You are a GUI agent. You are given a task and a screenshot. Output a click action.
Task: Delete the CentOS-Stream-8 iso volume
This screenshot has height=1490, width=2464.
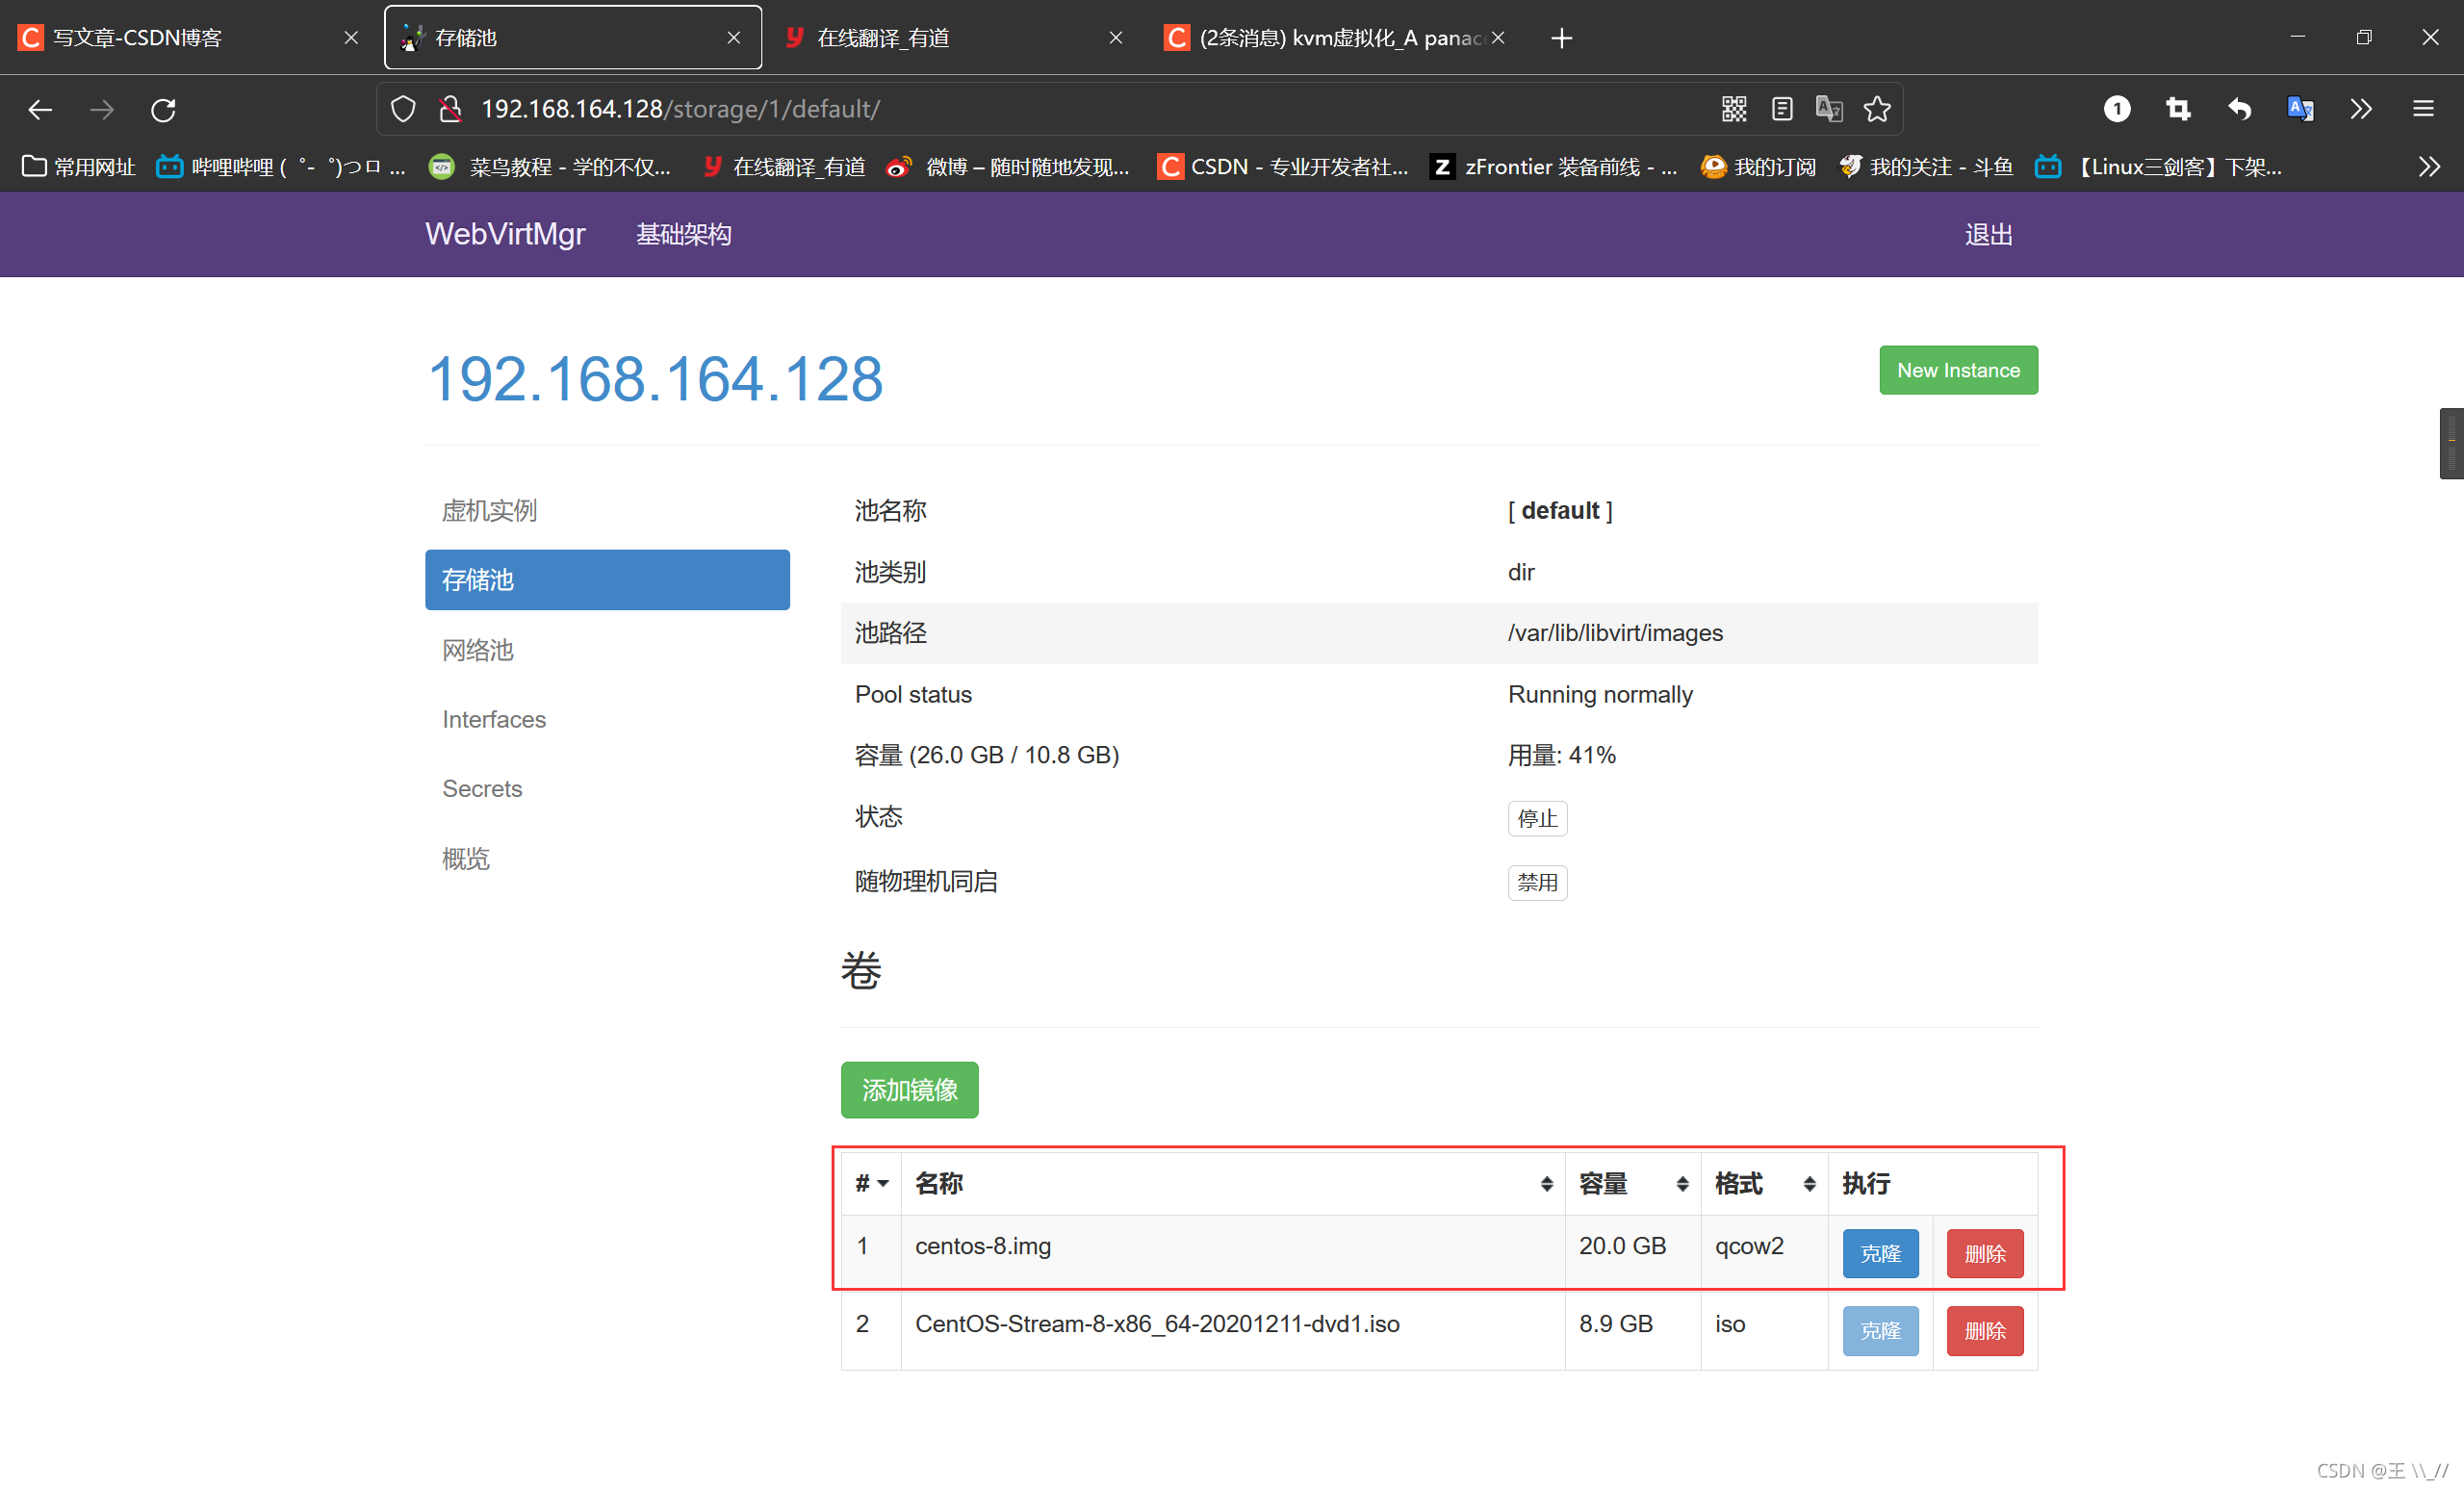coord(1984,1330)
